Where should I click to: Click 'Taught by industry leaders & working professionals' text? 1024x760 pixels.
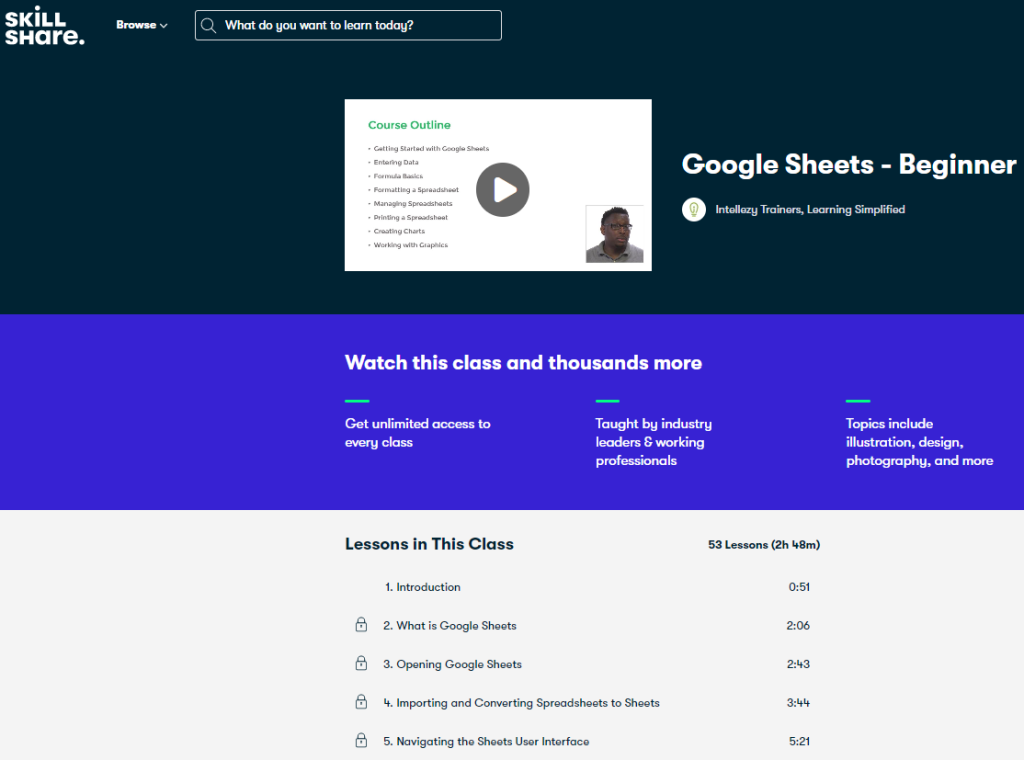(x=653, y=442)
